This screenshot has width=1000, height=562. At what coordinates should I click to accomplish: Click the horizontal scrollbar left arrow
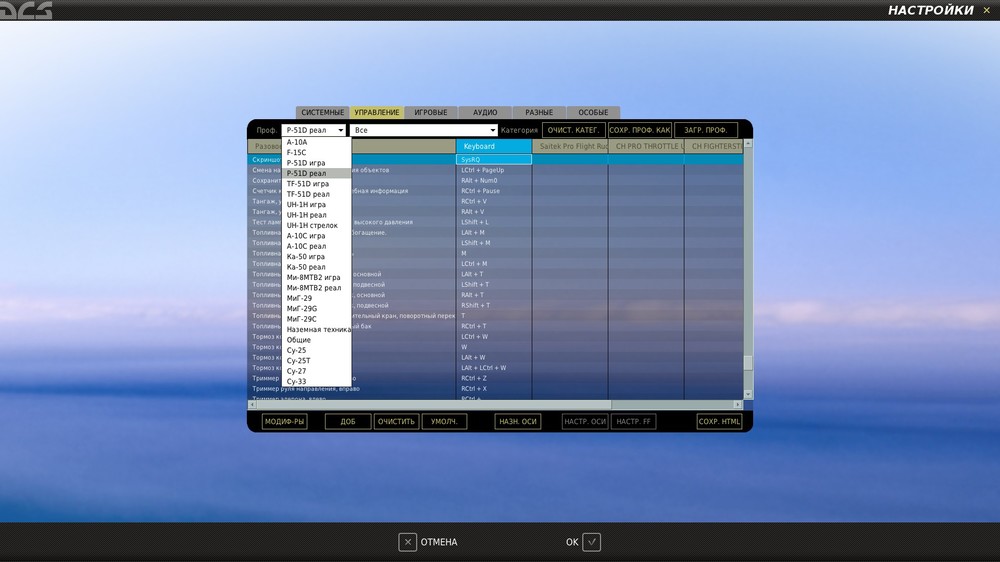coord(253,404)
